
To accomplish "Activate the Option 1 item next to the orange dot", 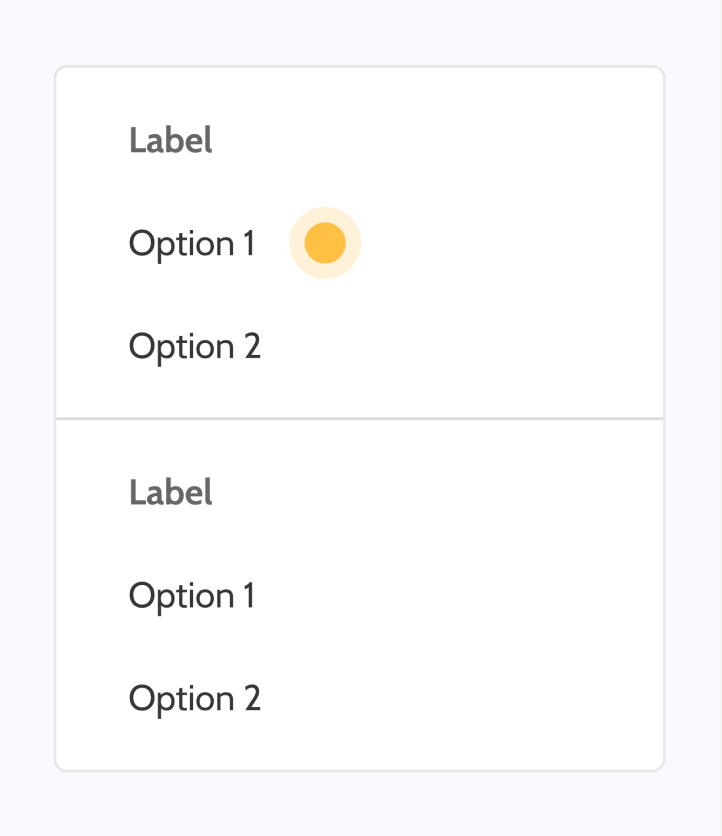I will pyautogui.click(x=192, y=244).
